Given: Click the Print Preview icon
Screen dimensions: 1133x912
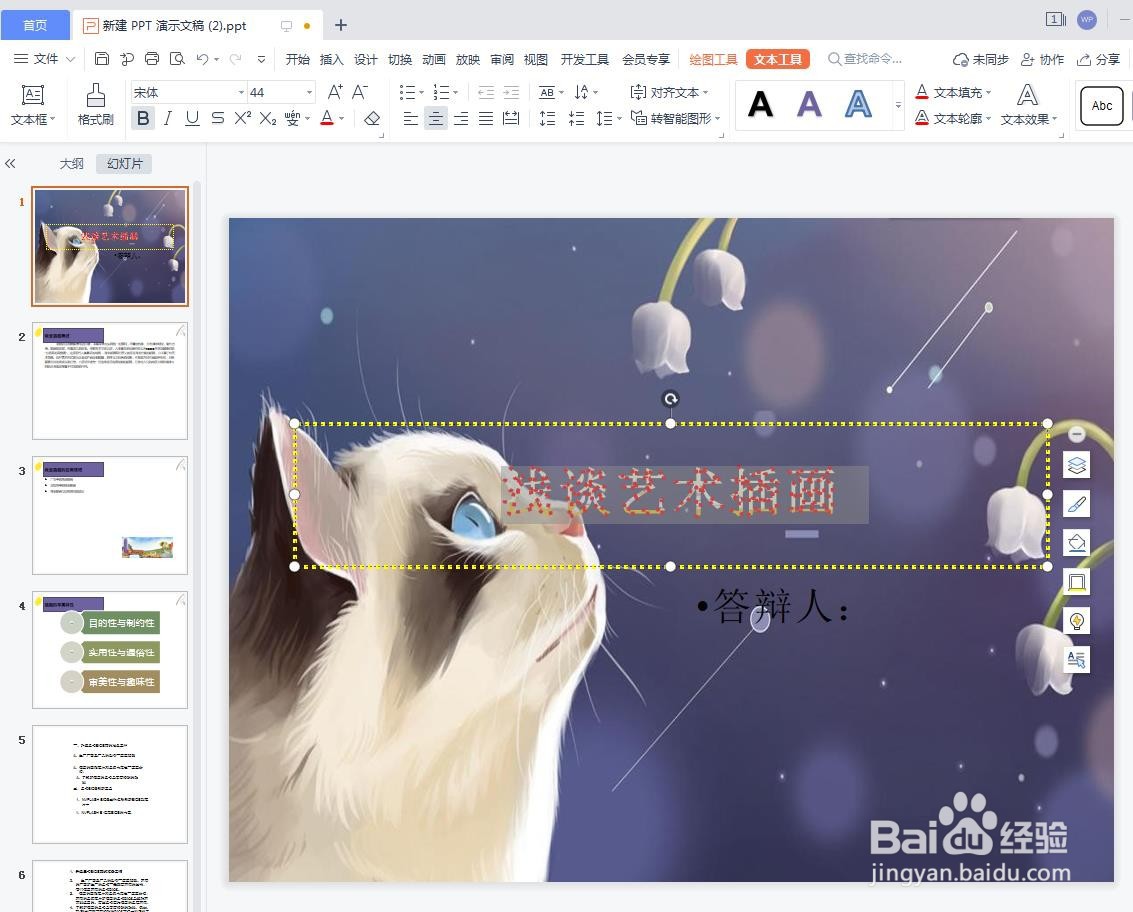Looking at the screenshot, I should click(177, 59).
